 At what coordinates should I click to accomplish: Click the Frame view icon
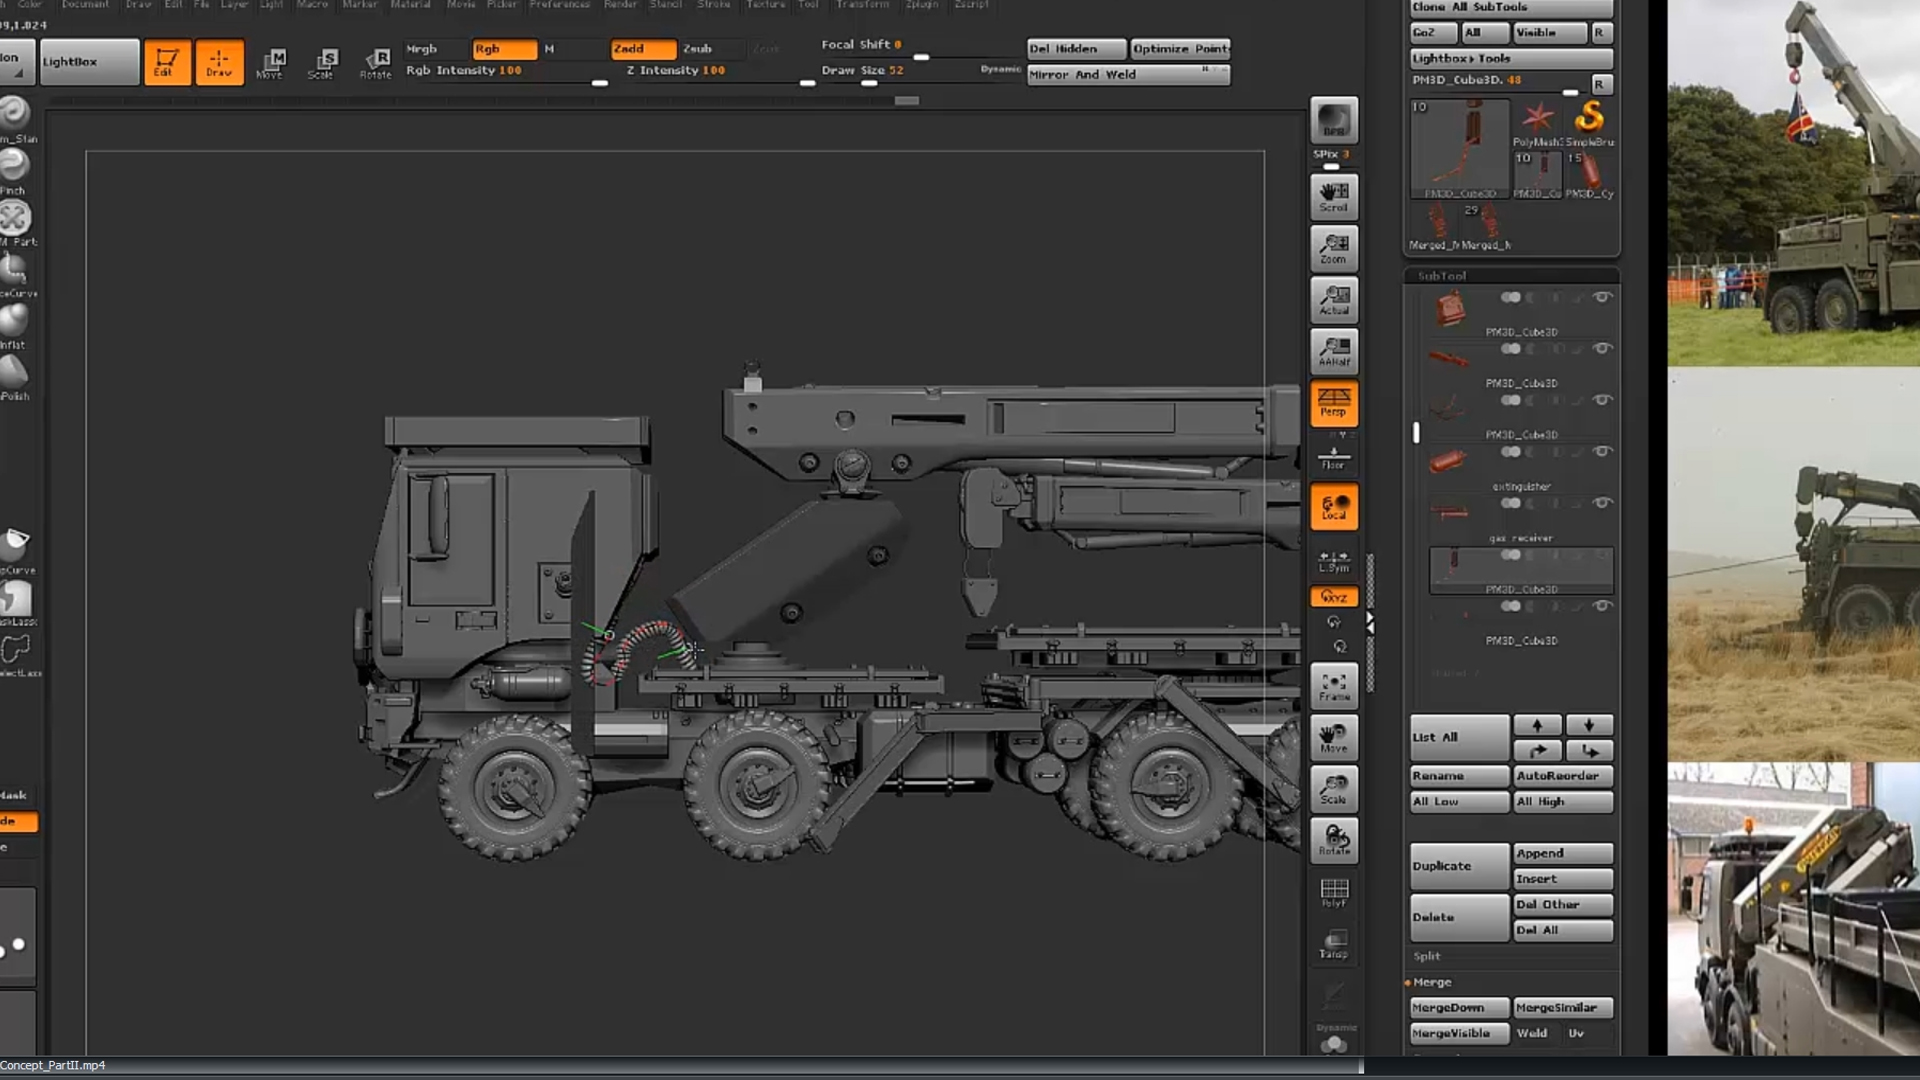point(1333,686)
